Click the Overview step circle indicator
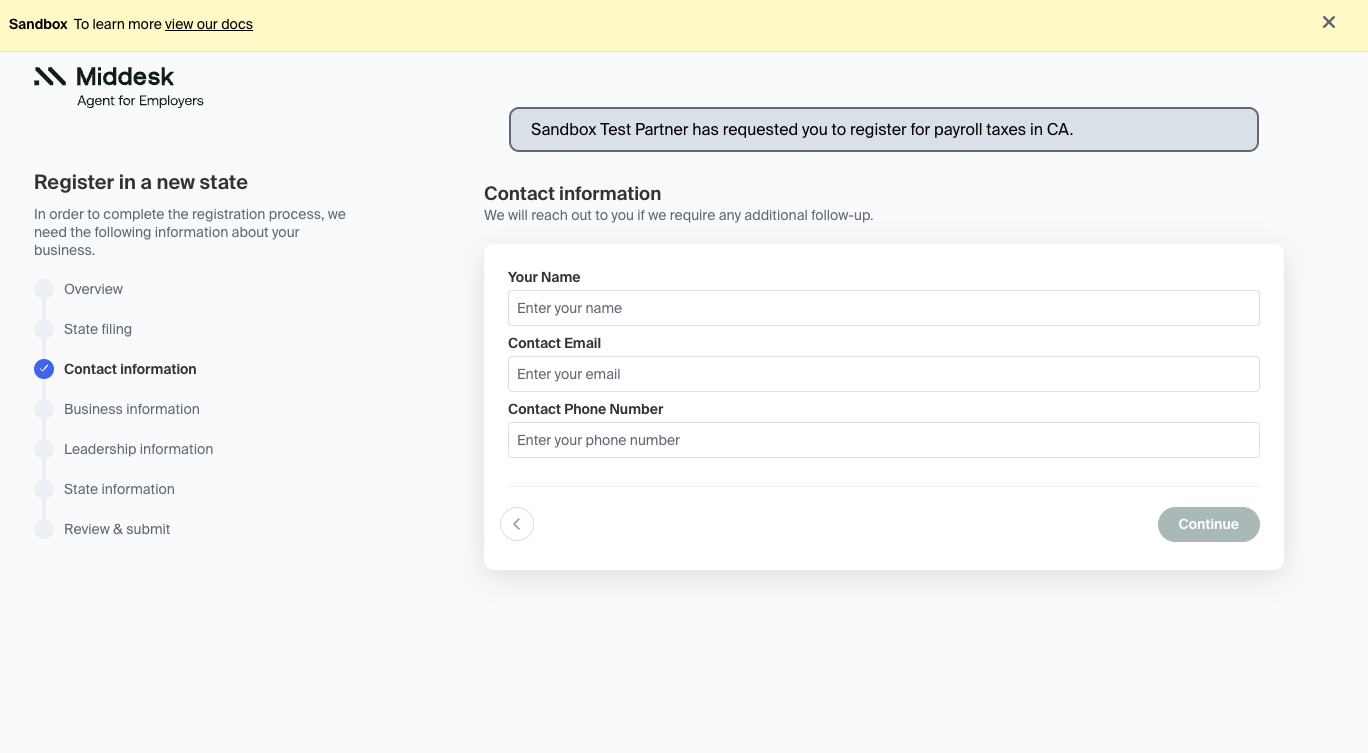 (44, 289)
